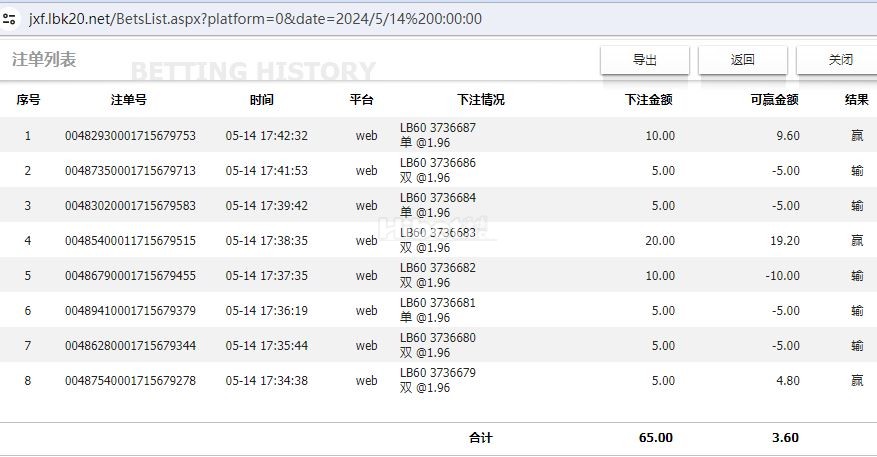Select bet detail LB60 3736679
This screenshot has width=877, height=457.
click(x=438, y=373)
